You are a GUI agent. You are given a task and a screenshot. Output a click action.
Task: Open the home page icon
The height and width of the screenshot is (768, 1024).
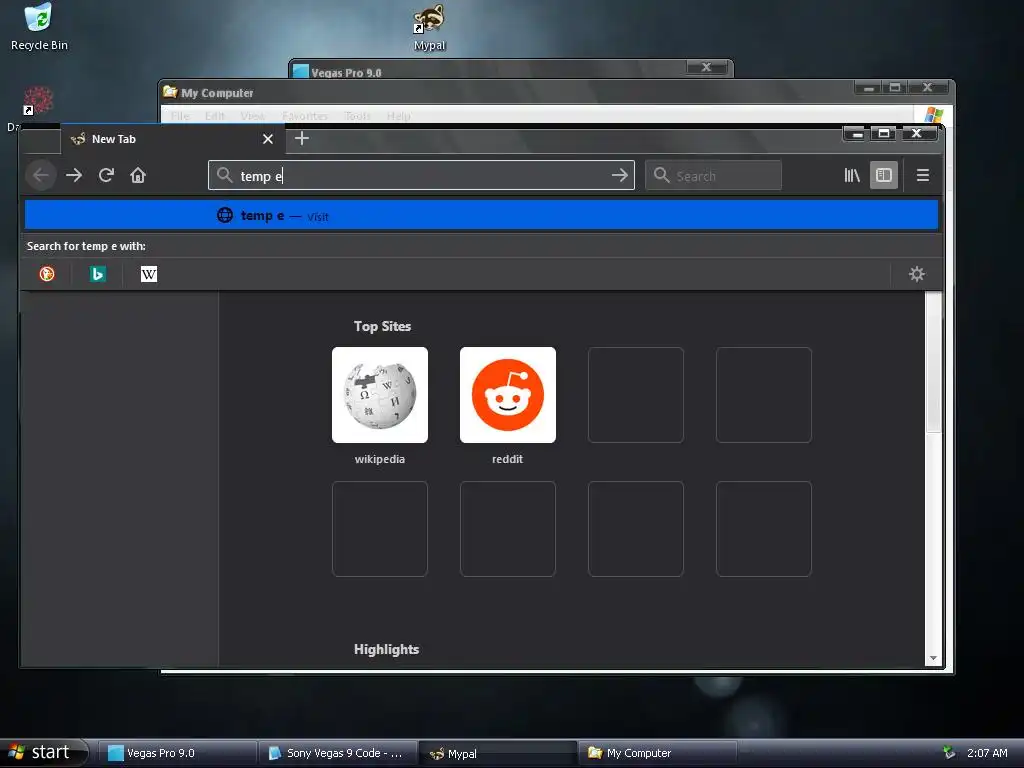point(138,175)
